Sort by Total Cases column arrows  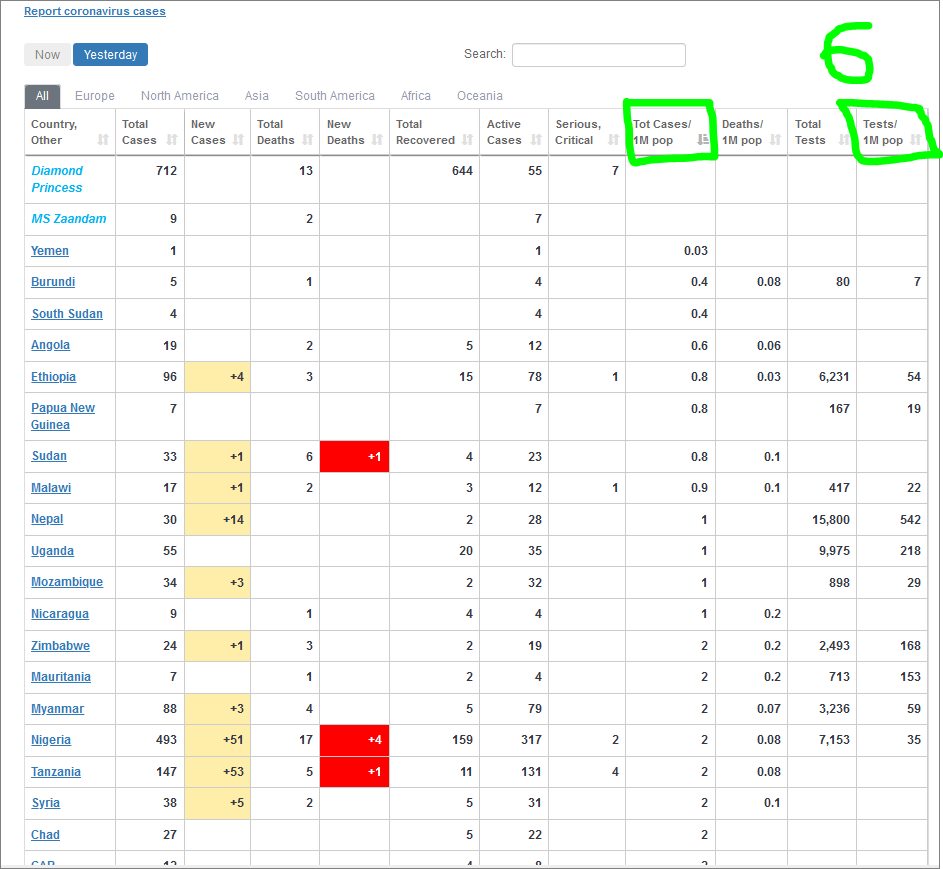[171, 140]
